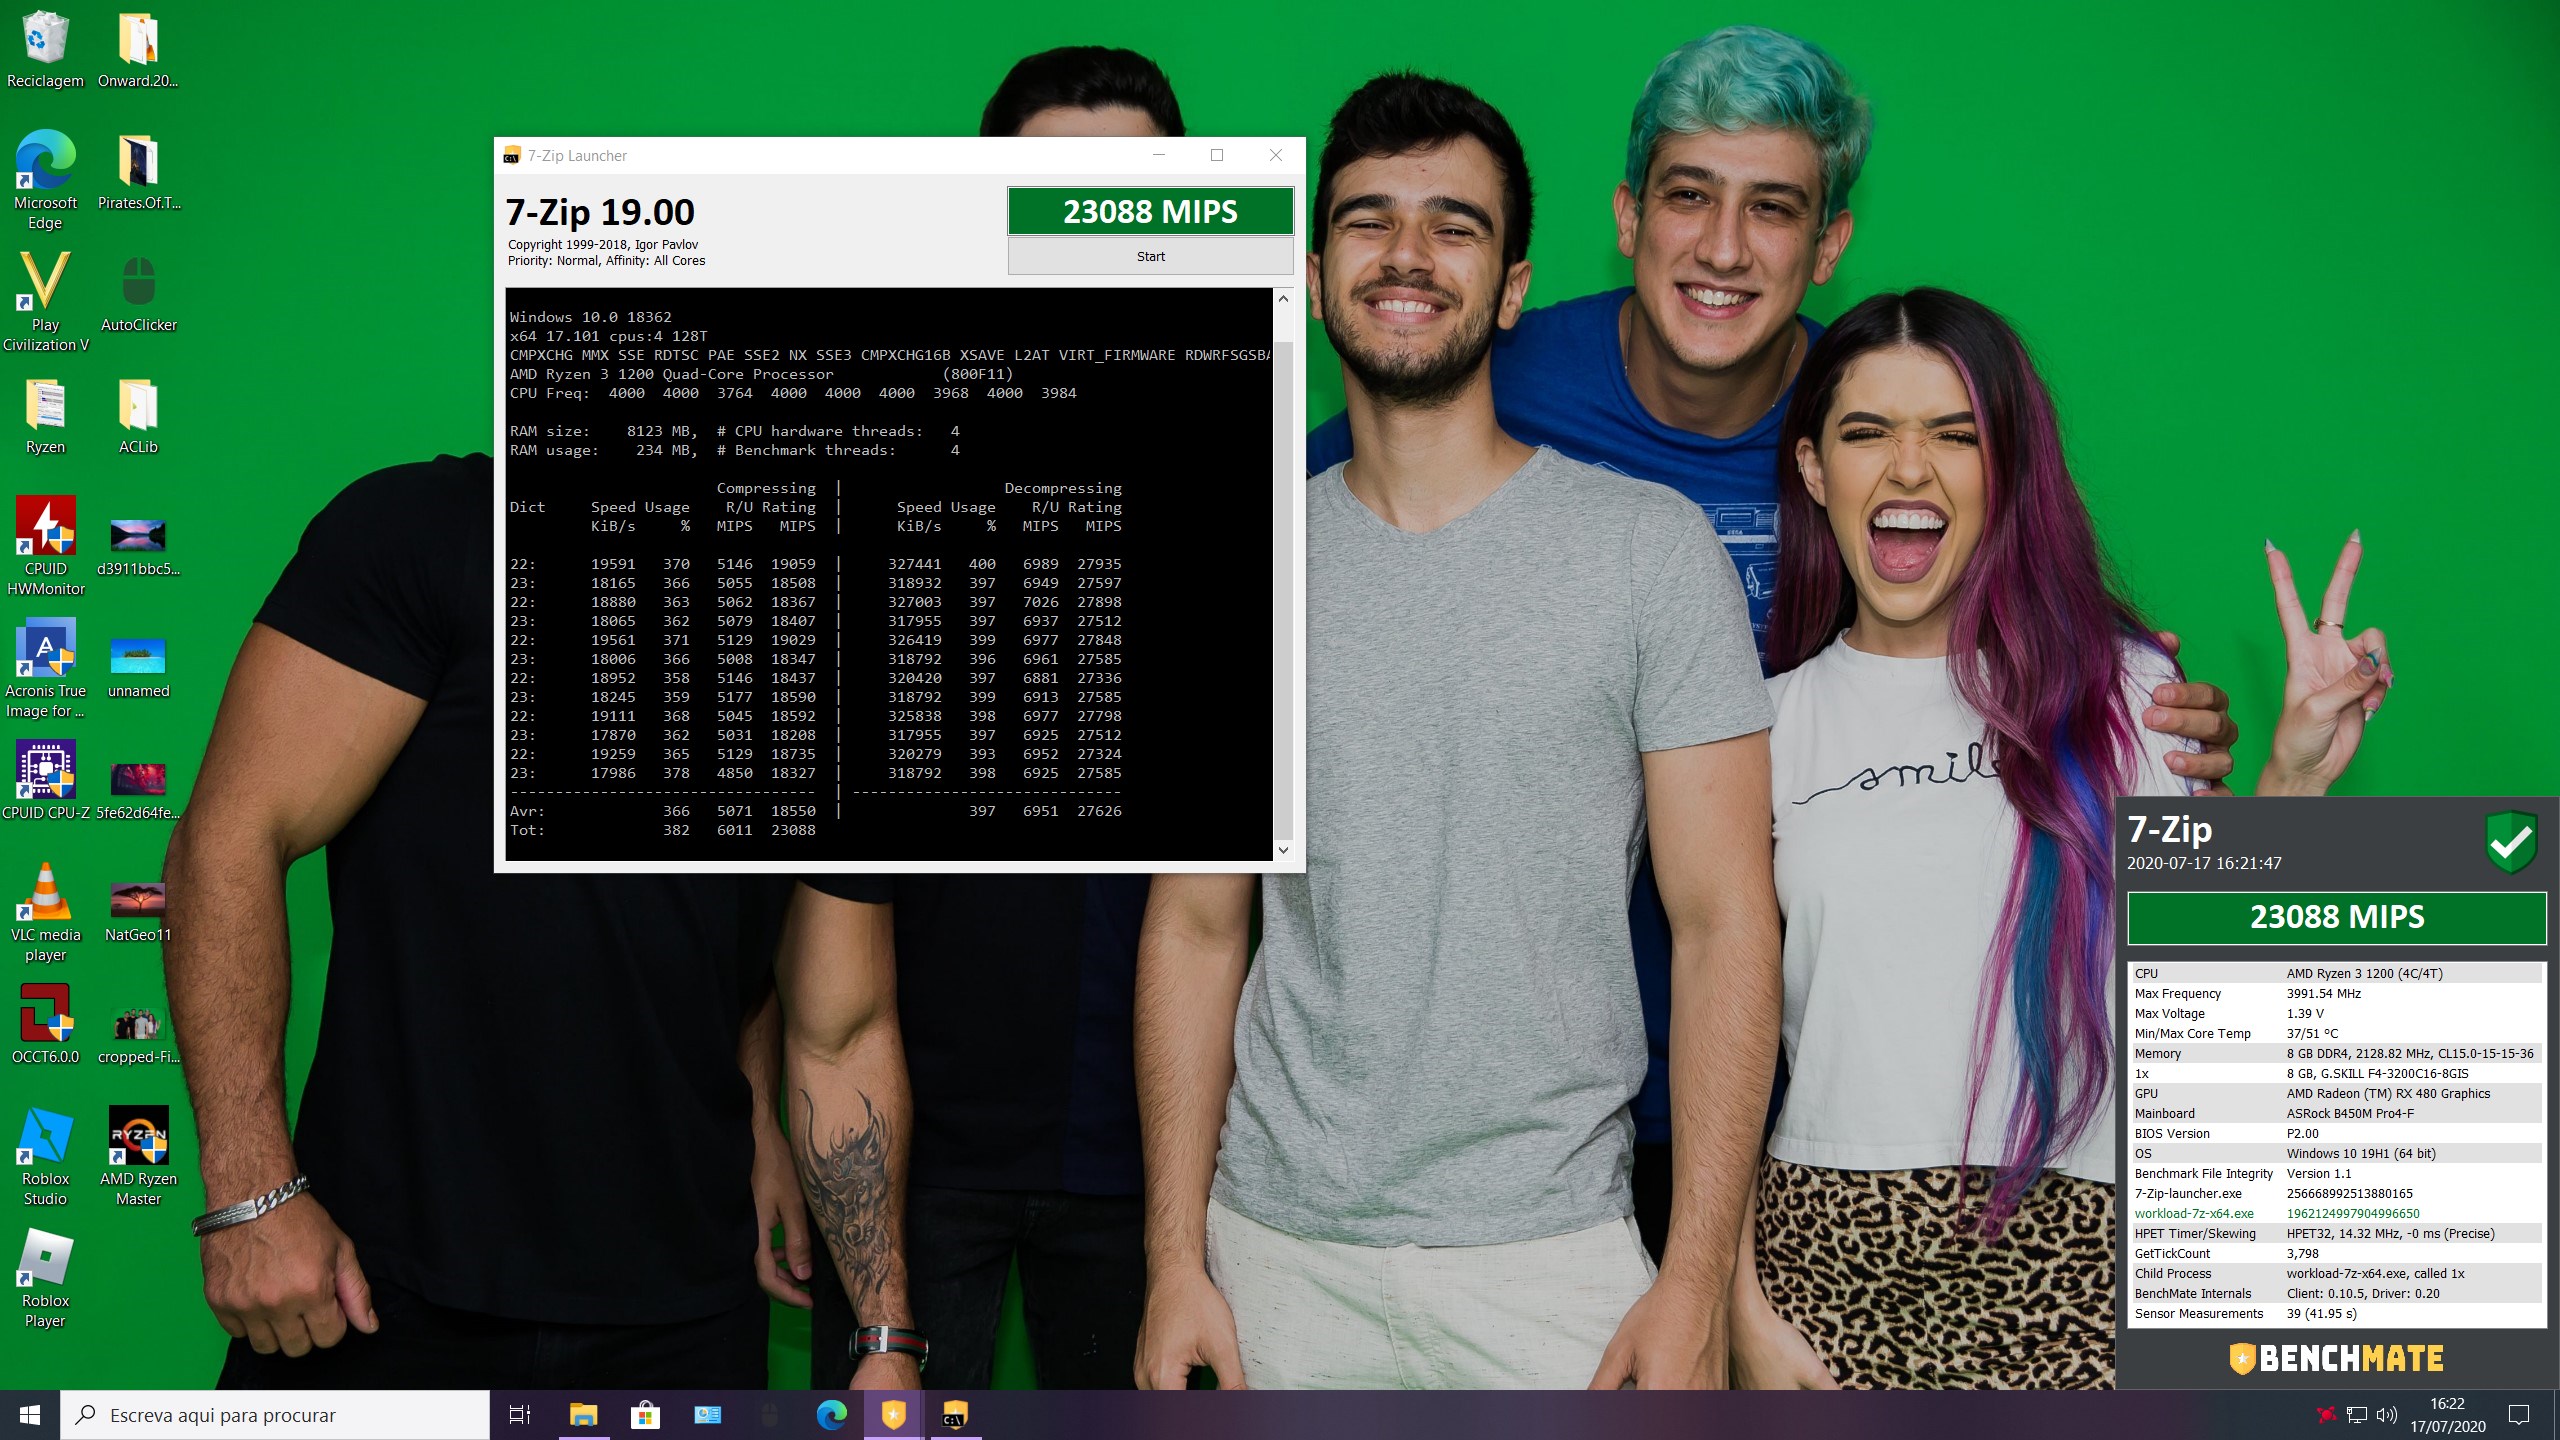The height and width of the screenshot is (1440, 2560).
Task: Click 23088 MIPS score in BenchMate panel
Action: tap(2337, 917)
